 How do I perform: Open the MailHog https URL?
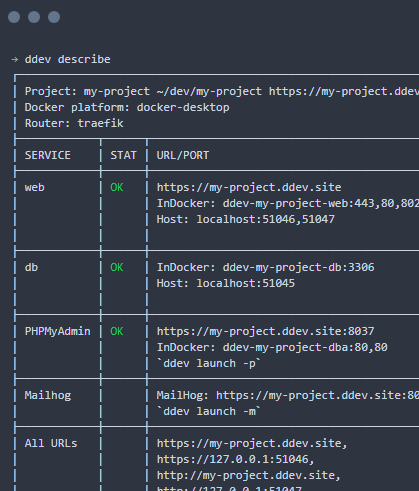(x=317, y=396)
